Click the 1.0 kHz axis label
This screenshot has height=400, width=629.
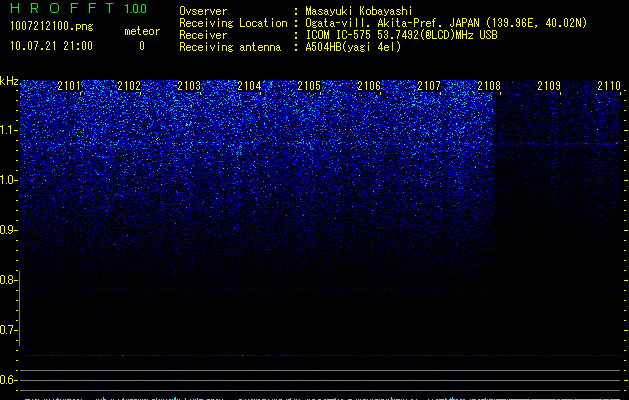[8, 180]
